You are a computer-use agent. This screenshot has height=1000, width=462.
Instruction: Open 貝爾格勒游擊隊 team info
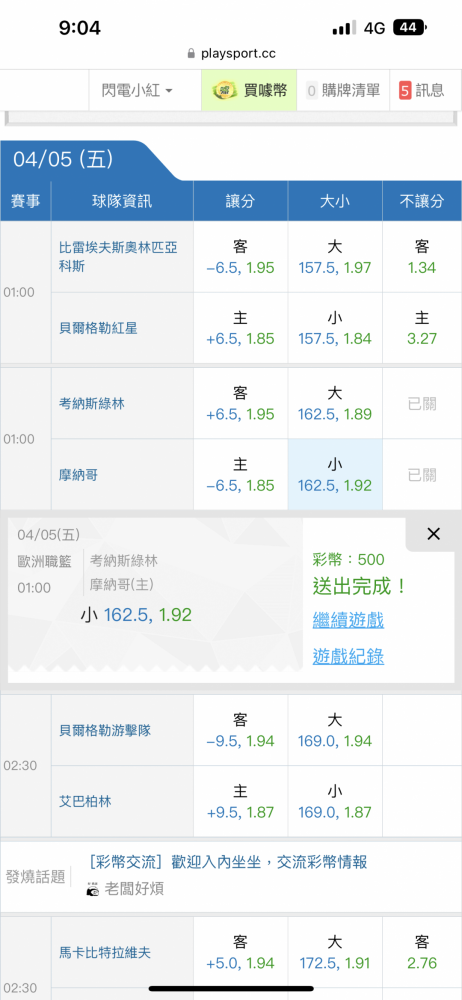(x=105, y=730)
